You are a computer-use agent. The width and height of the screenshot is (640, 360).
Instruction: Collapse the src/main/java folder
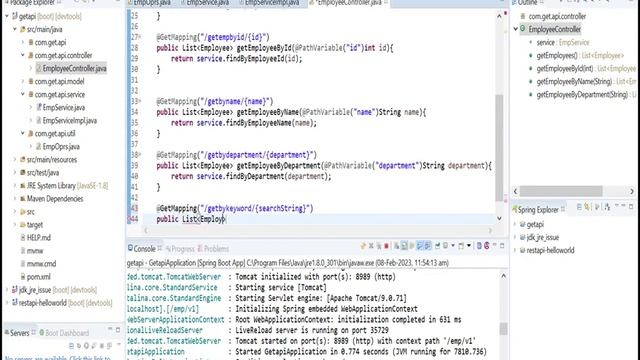[x=15, y=29]
